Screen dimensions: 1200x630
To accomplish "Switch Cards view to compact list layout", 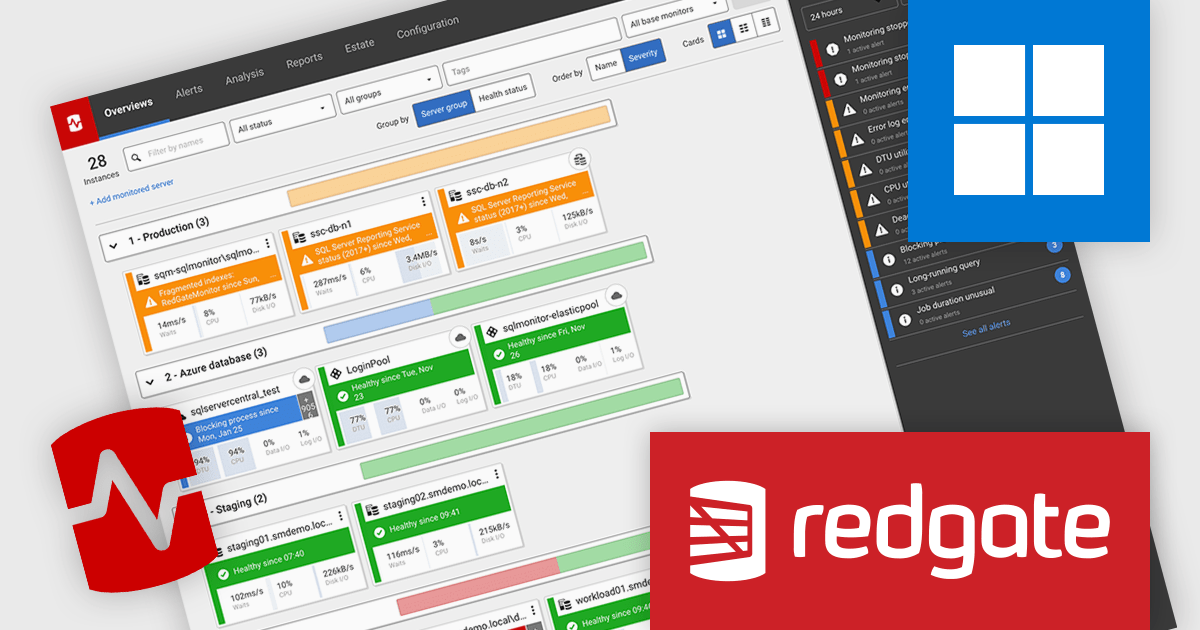I will click(x=744, y=29).
